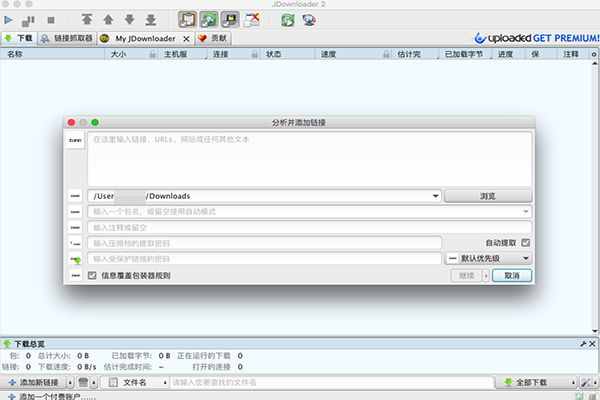600x400 pixels.
Task: Open the /Downloads save path dropdown
Action: pyautogui.click(x=436, y=196)
